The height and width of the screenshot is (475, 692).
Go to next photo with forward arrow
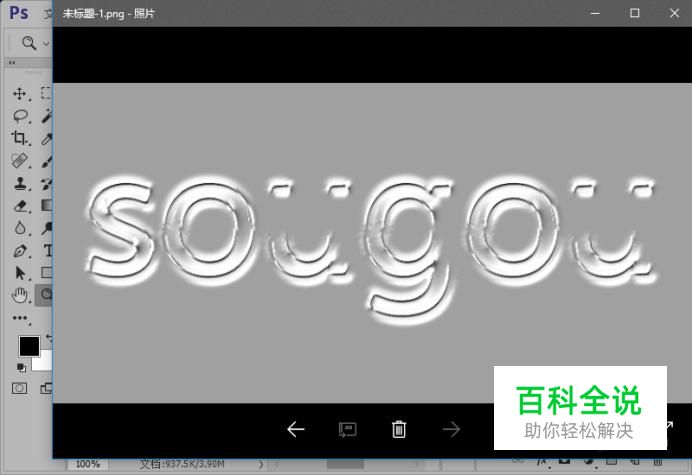click(451, 429)
